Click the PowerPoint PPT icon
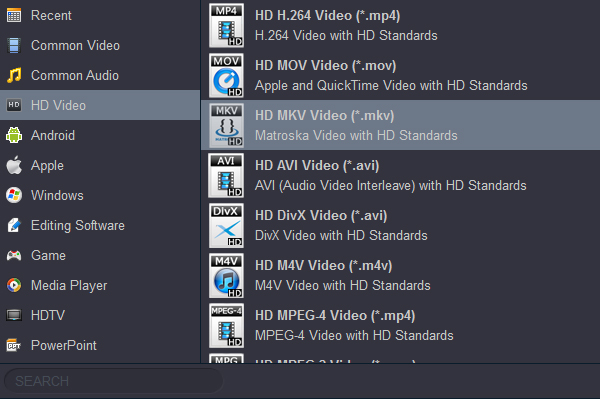600x399 pixels. click(14, 345)
